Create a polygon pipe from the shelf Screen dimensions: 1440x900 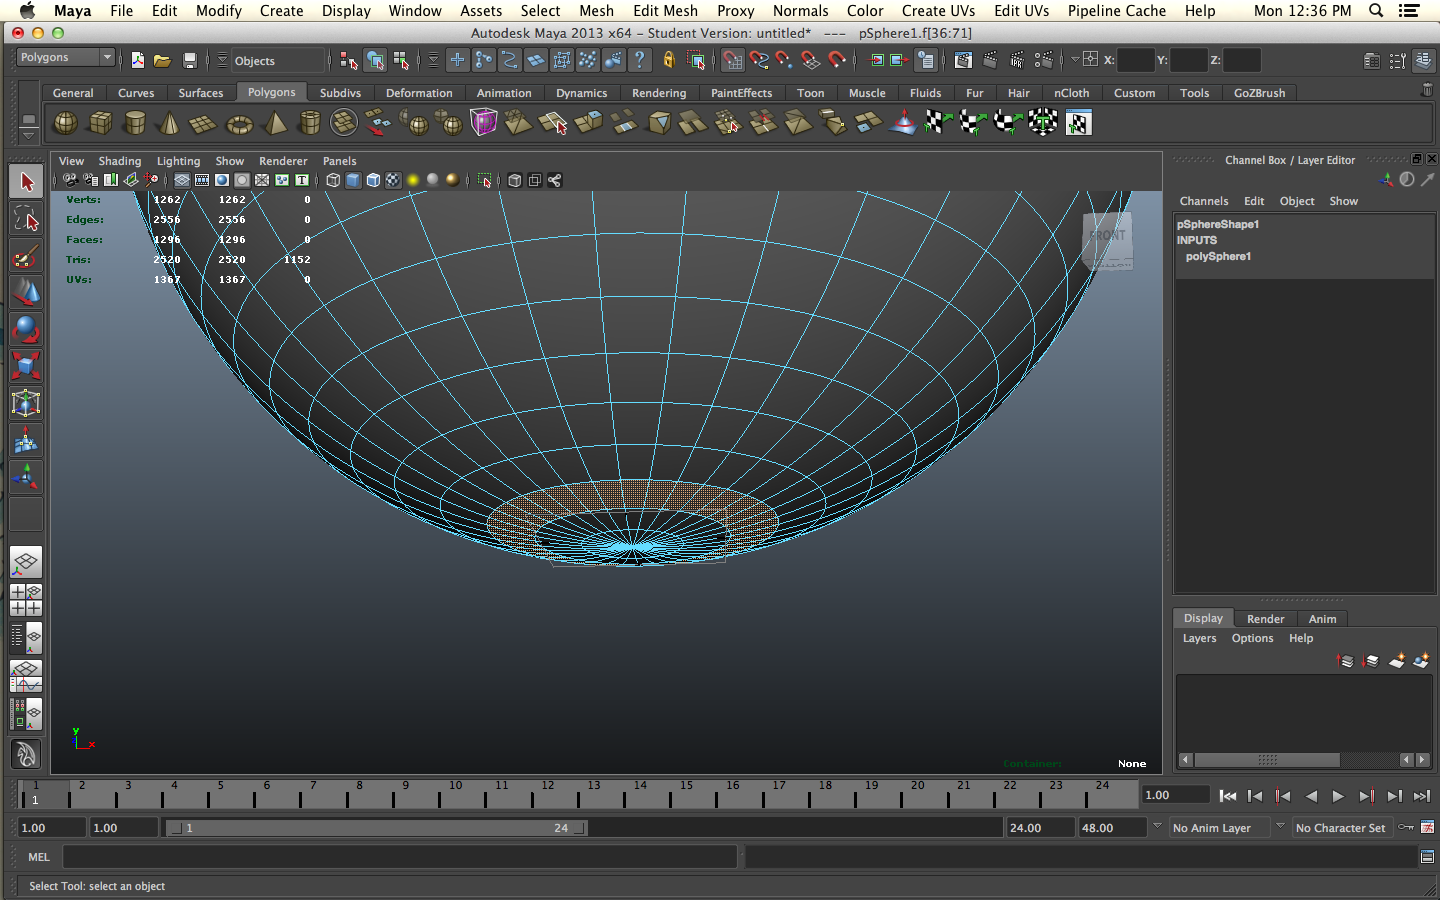310,123
